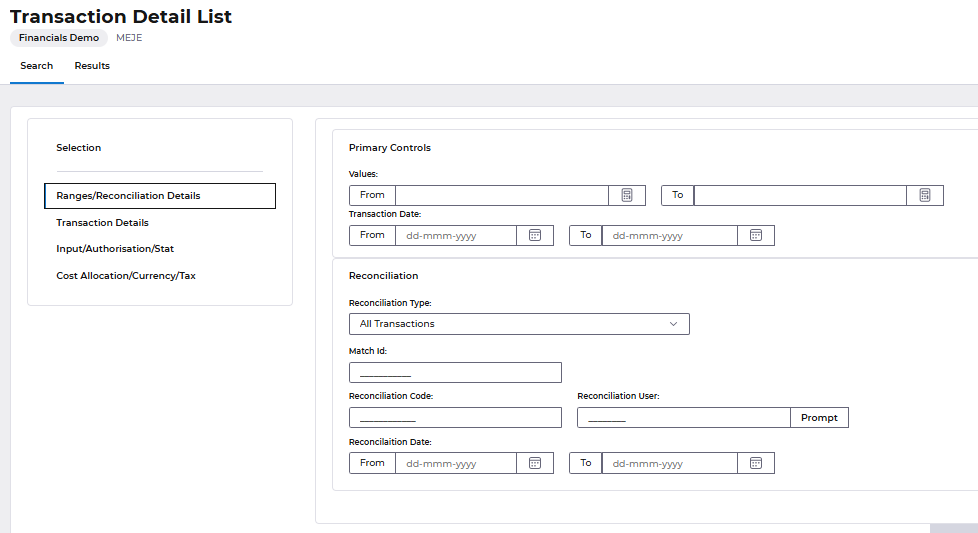Click the Prompt button for Reconciliation User

(x=819, y=417)
